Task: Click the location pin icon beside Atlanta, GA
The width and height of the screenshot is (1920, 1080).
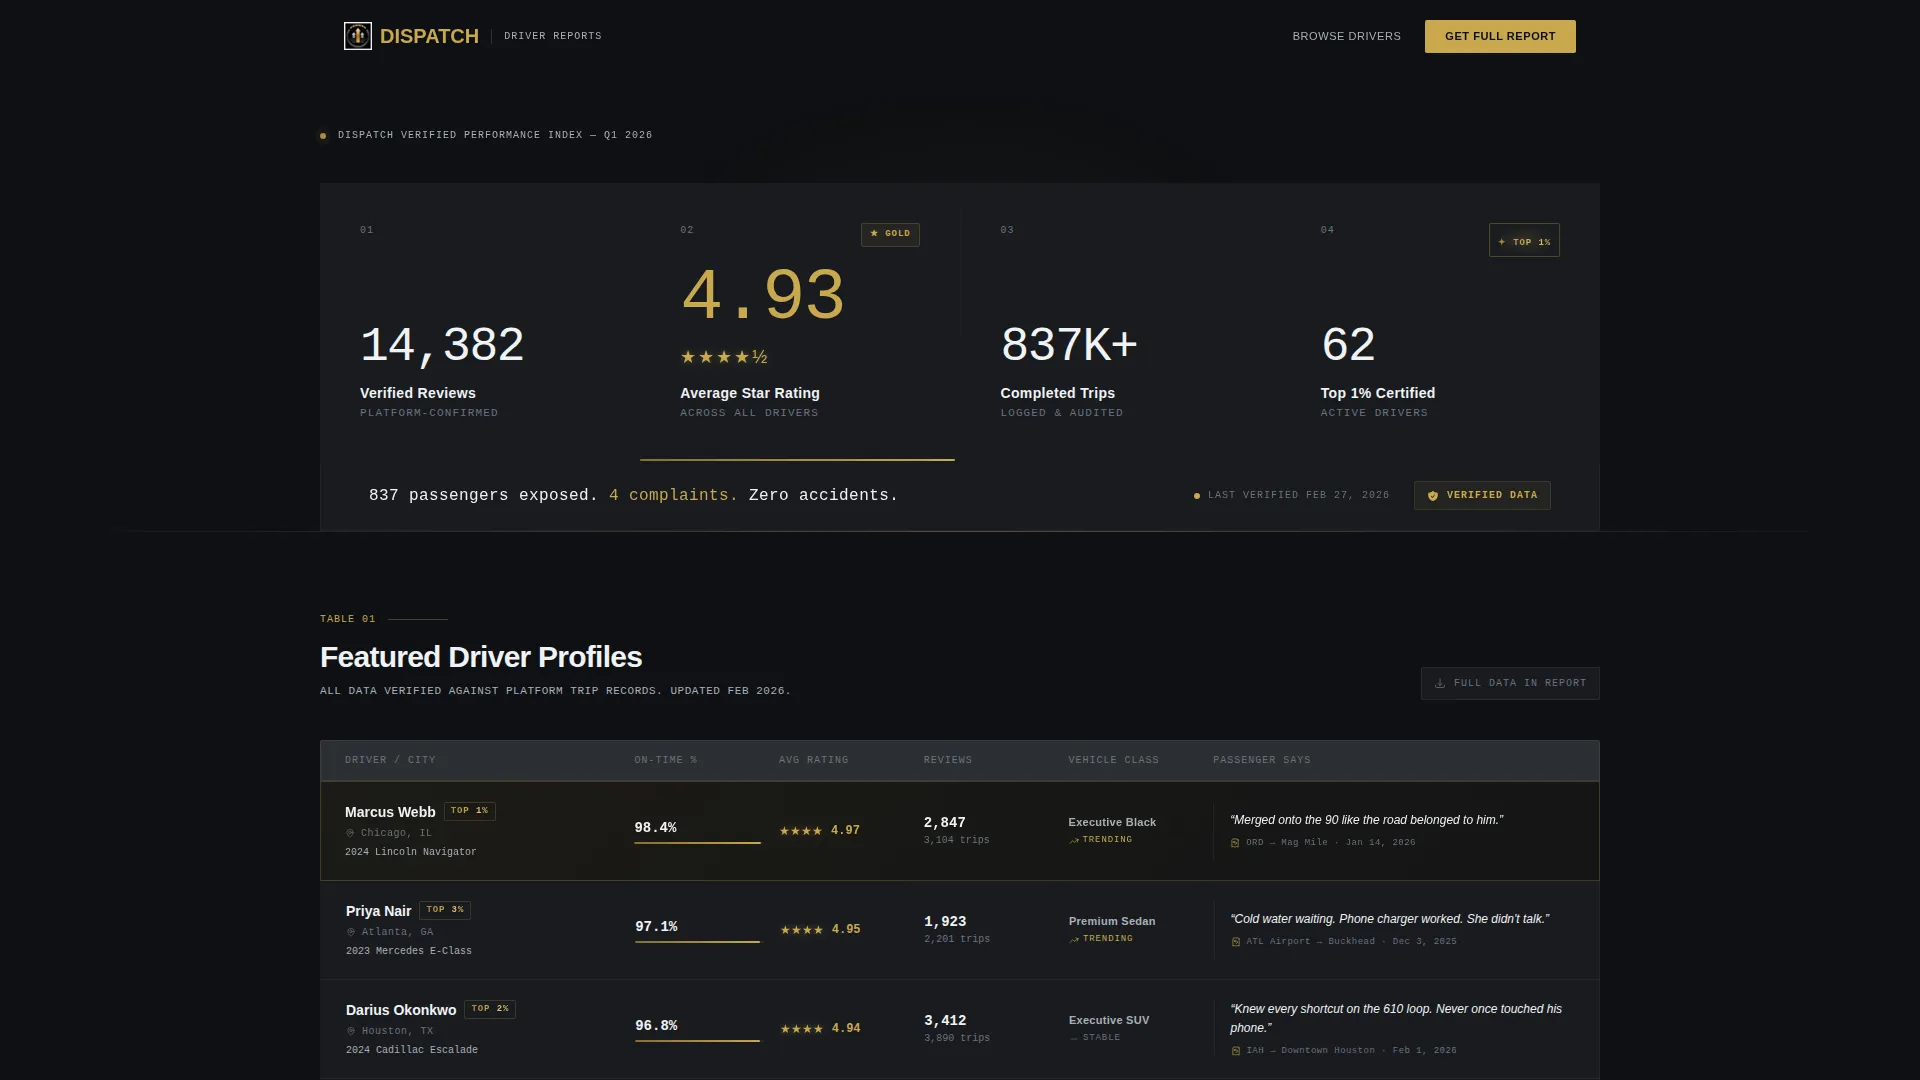Action: pos(351,932)
